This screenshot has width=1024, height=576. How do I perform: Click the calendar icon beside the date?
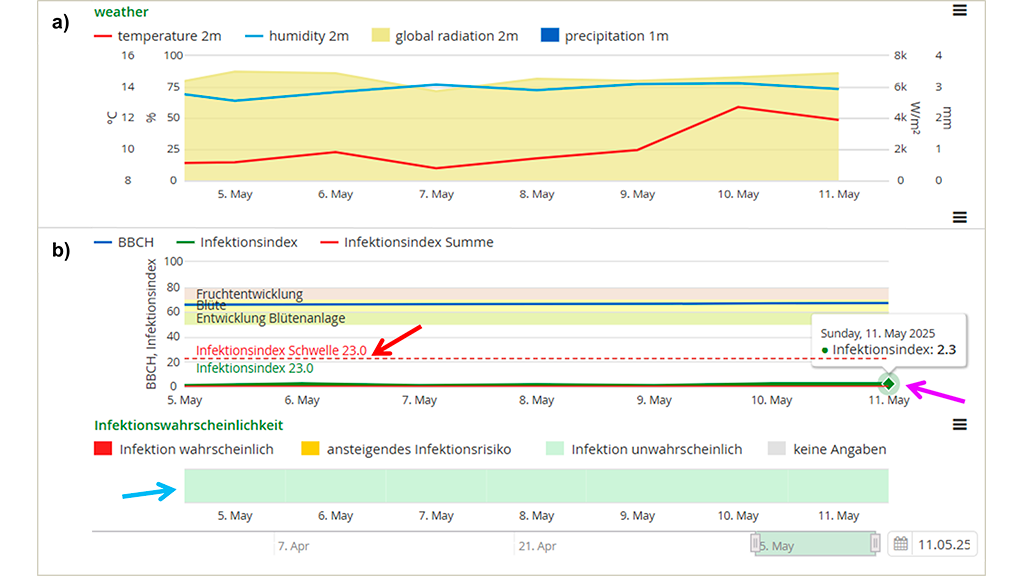pyautogui.click(x=901, y=544)
